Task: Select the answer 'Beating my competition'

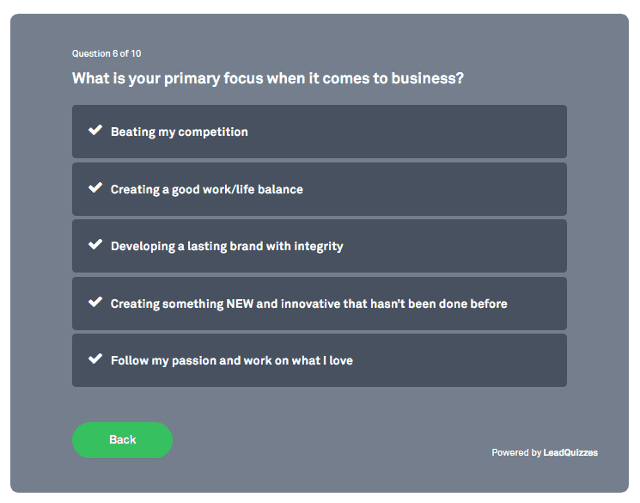Action: pyautogui.click(x=179, y=132)
